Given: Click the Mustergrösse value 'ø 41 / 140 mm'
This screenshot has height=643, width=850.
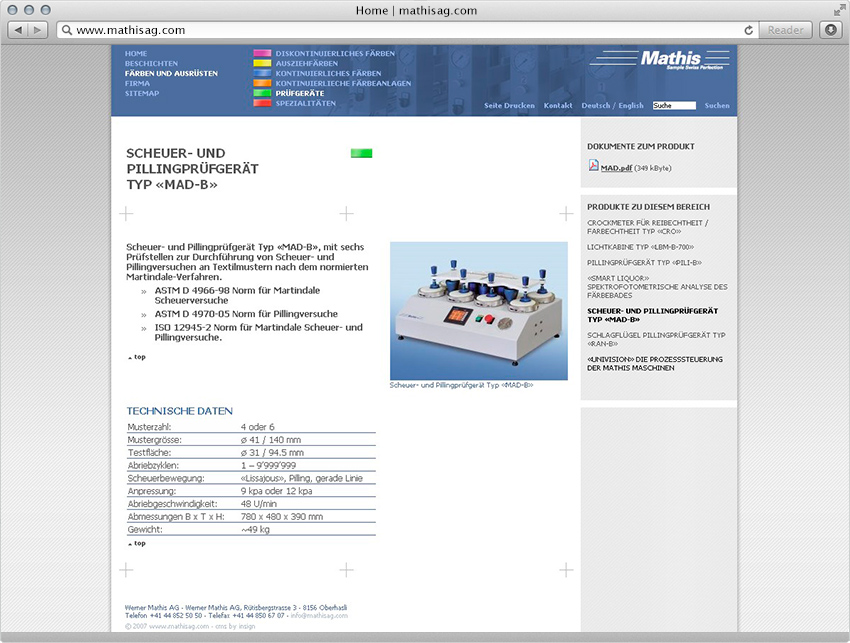Looking at the screenshot, I should (271, 440).
